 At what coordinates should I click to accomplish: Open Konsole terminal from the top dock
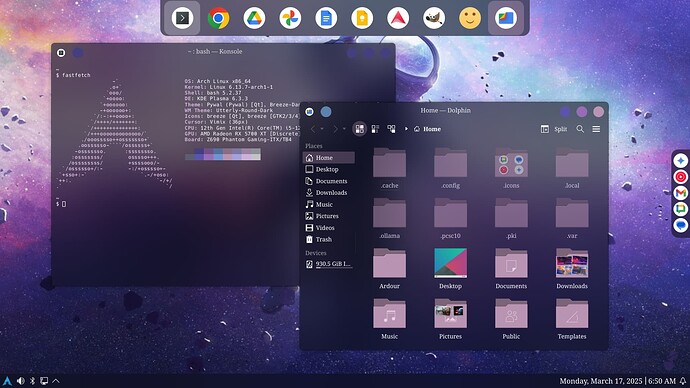coord(182,18)
